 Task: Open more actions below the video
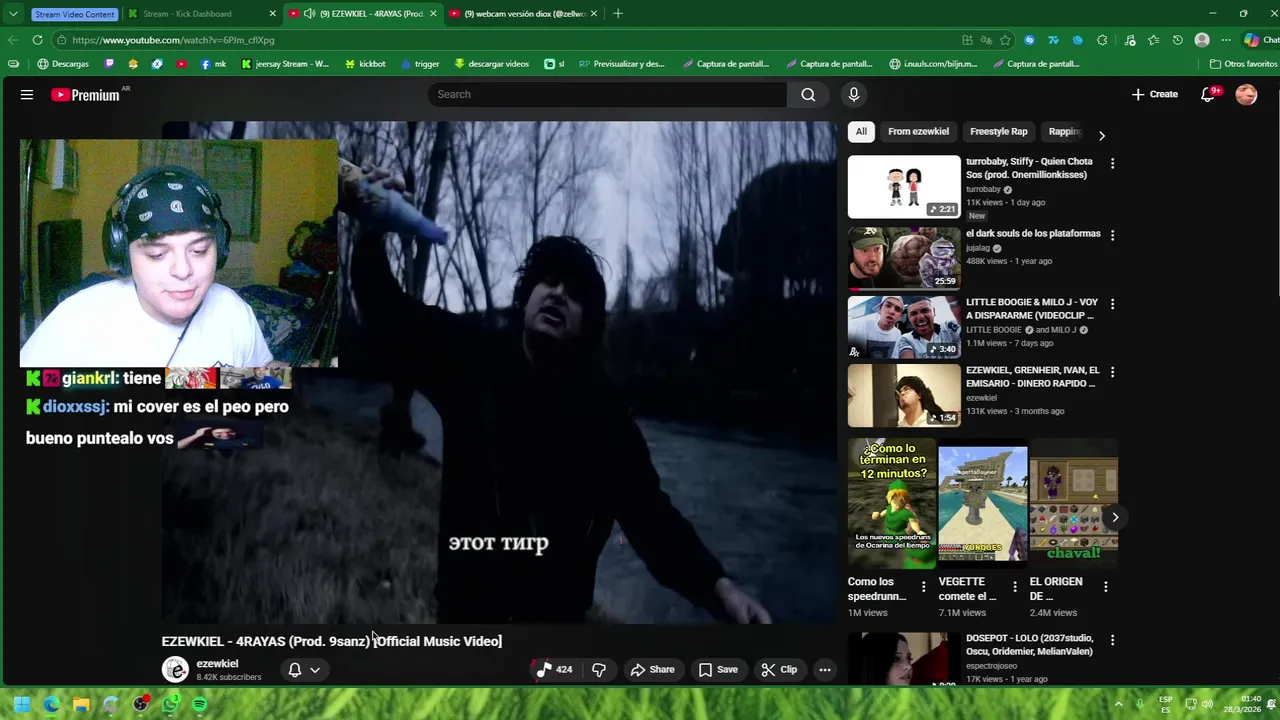(x=825, y=670)
